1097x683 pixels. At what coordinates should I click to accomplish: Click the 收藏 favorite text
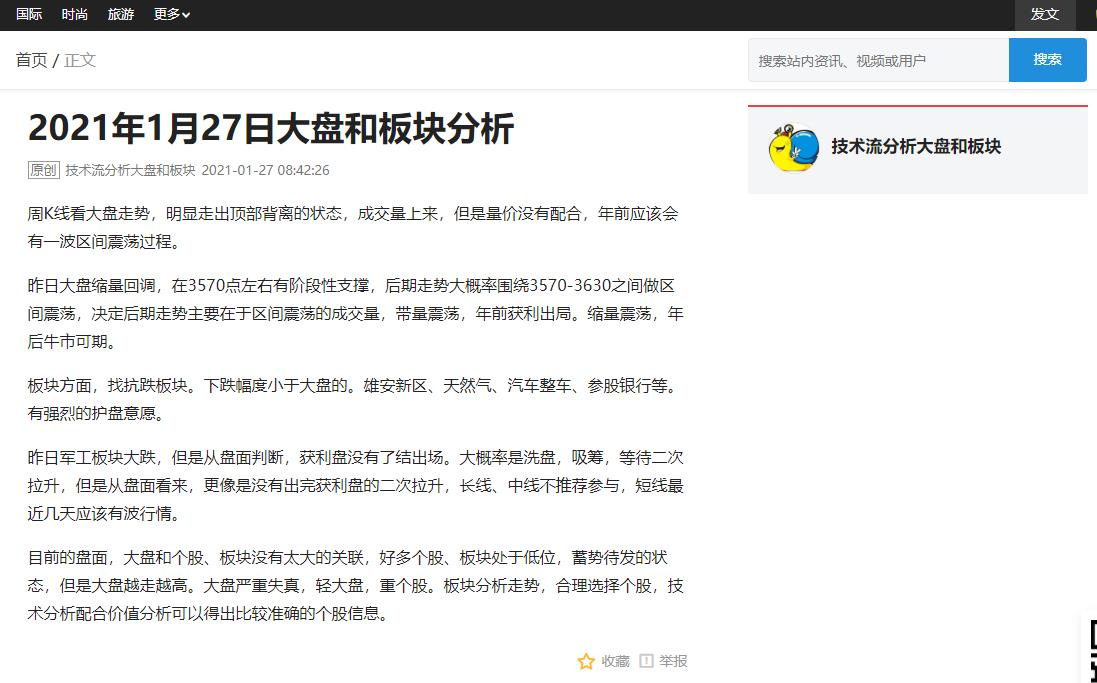coord(616,661)
